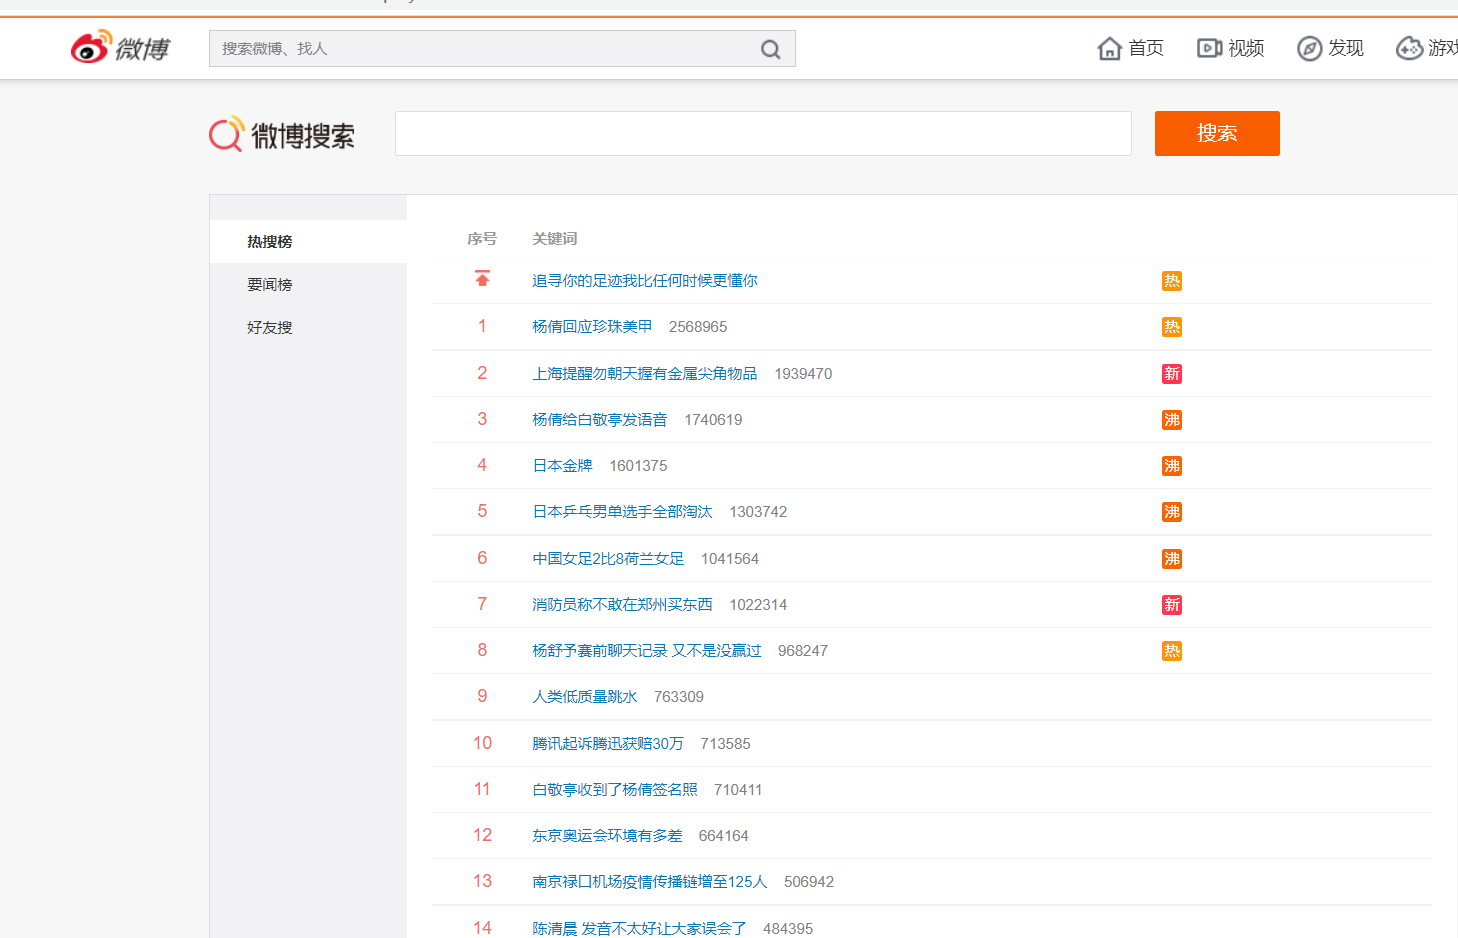Click rank number 10
Image resolution: width=1458 pixels, height=938 pixels.
click(482, 743)
